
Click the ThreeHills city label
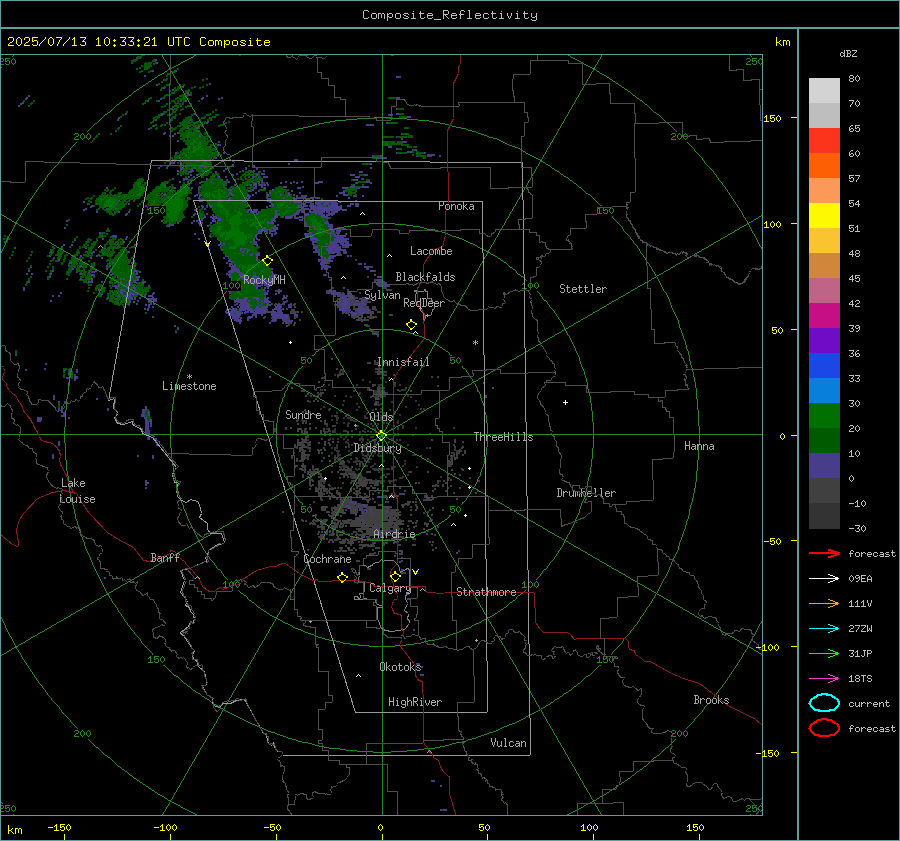click(x=503, y=437)
